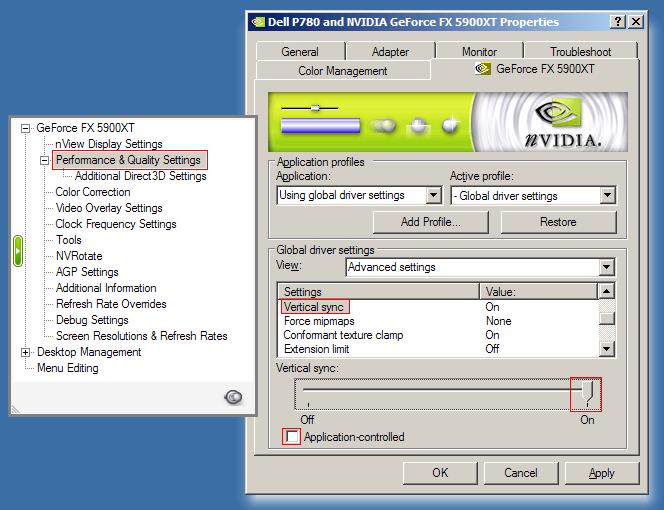Select Desktop Management label
Screen dimensions: 664x510
click(x=89, y=352)
